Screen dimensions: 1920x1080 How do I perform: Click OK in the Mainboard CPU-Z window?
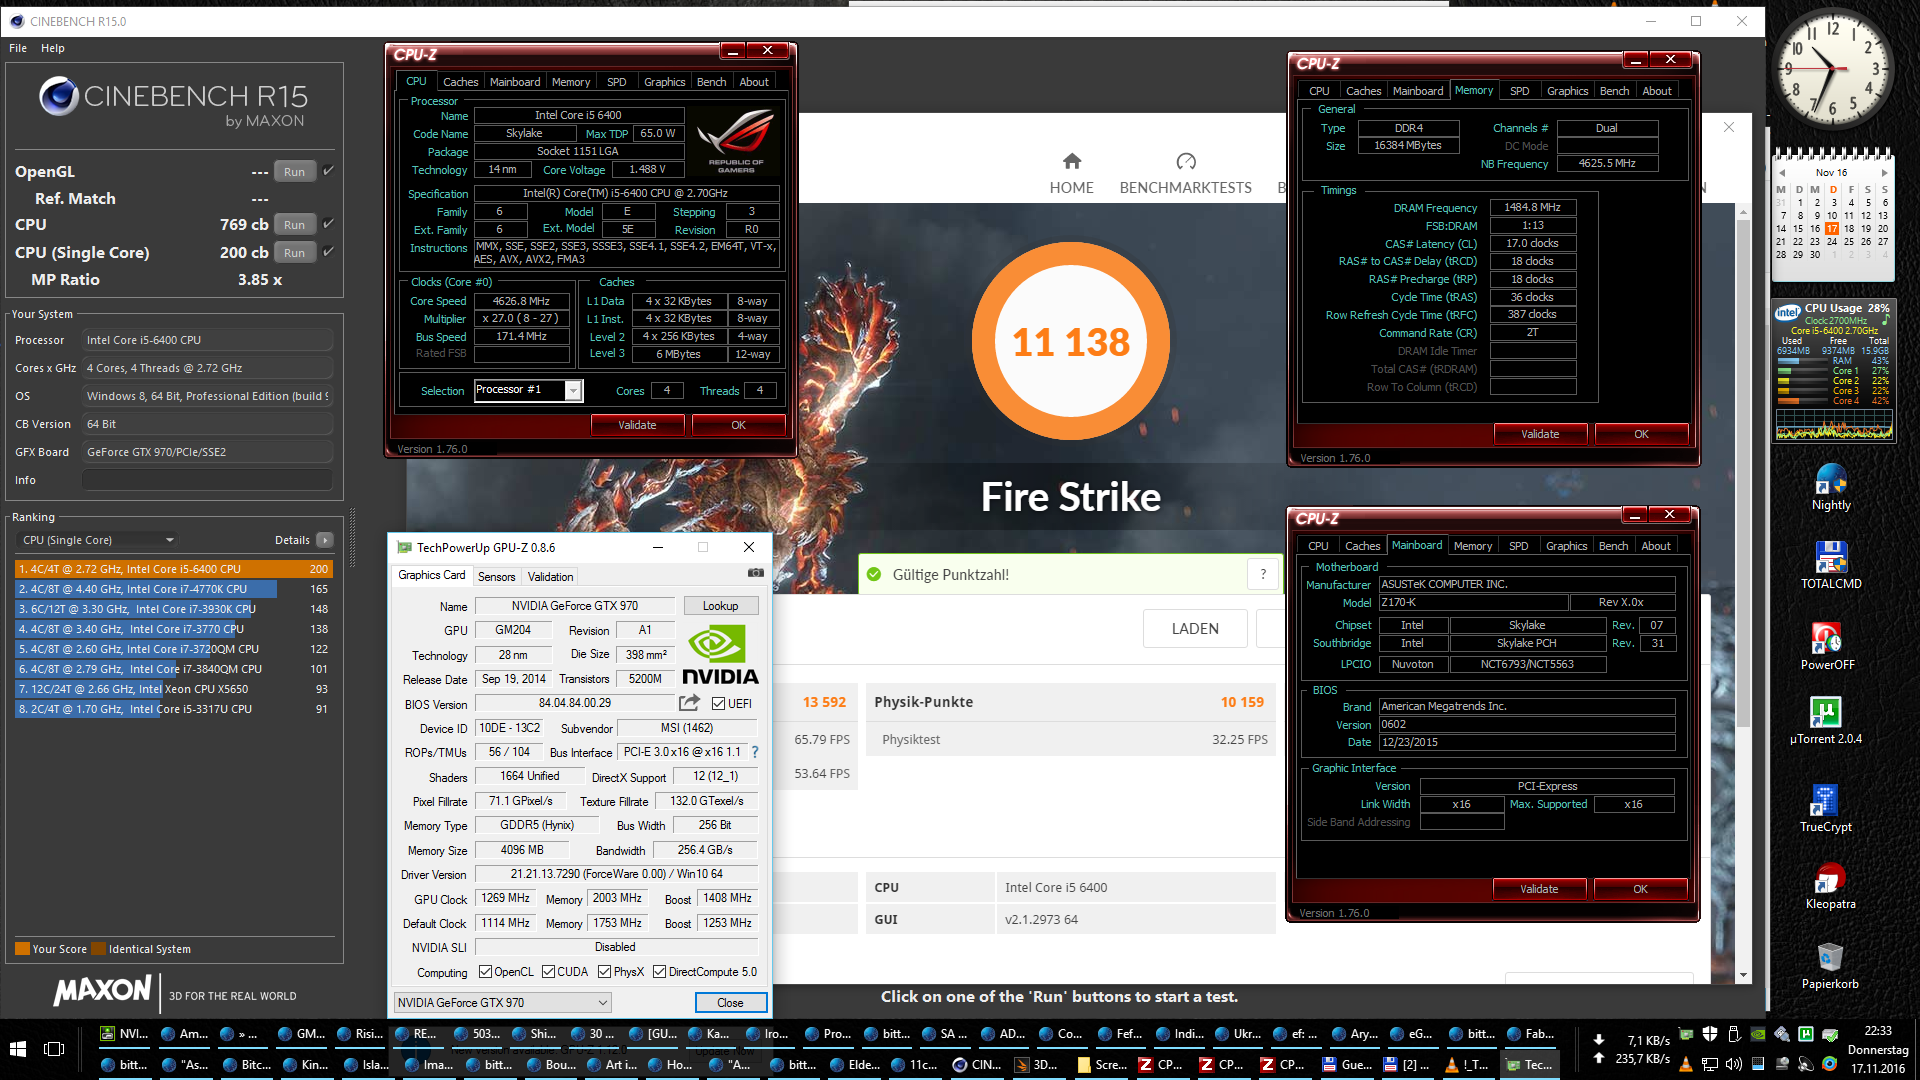(x=1640, y=889)
